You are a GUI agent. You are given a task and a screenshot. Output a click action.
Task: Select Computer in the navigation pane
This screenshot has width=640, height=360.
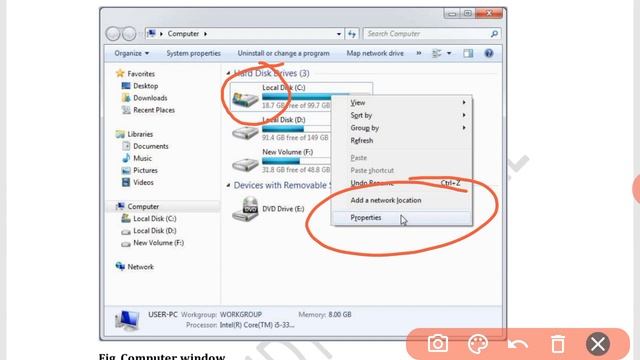(x=143, y=207)
